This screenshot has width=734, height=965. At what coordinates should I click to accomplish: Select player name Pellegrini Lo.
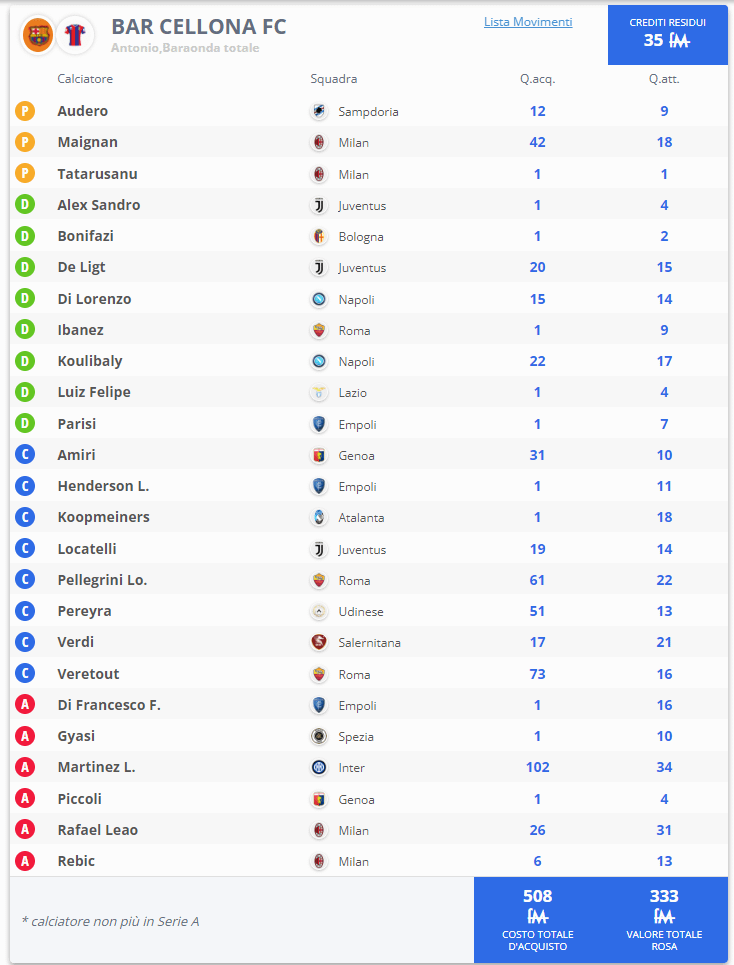[x=102, y=580]
